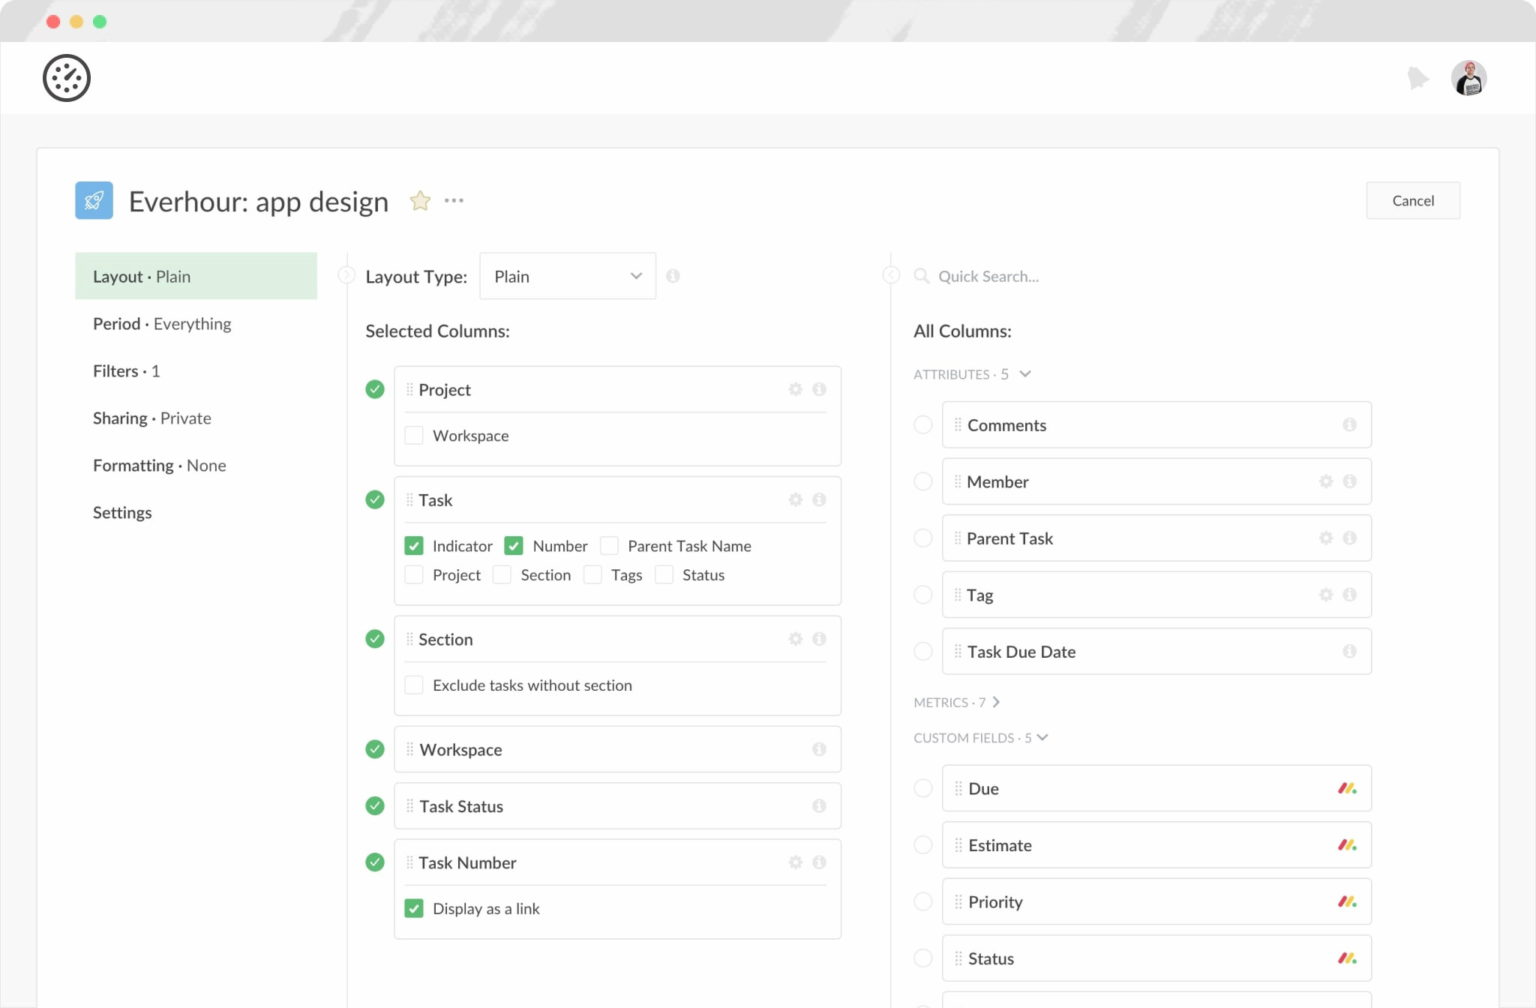1536x1008 pixels.
Task: Check Exclude tasks without section
Action: tap(414, 685)
